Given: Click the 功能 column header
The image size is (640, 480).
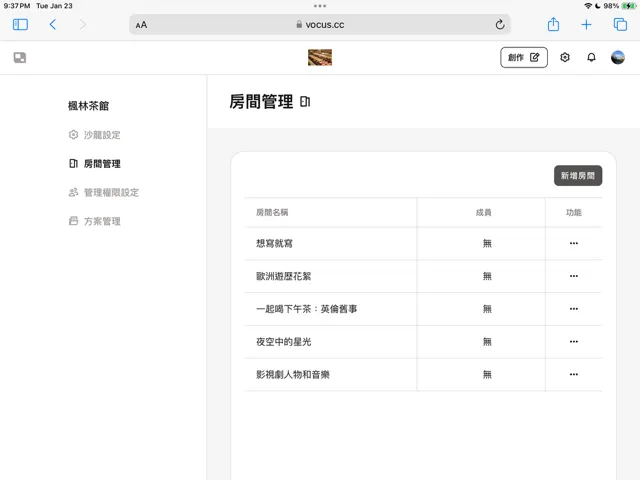Looking at the screenshot, I should click(573, 213).
